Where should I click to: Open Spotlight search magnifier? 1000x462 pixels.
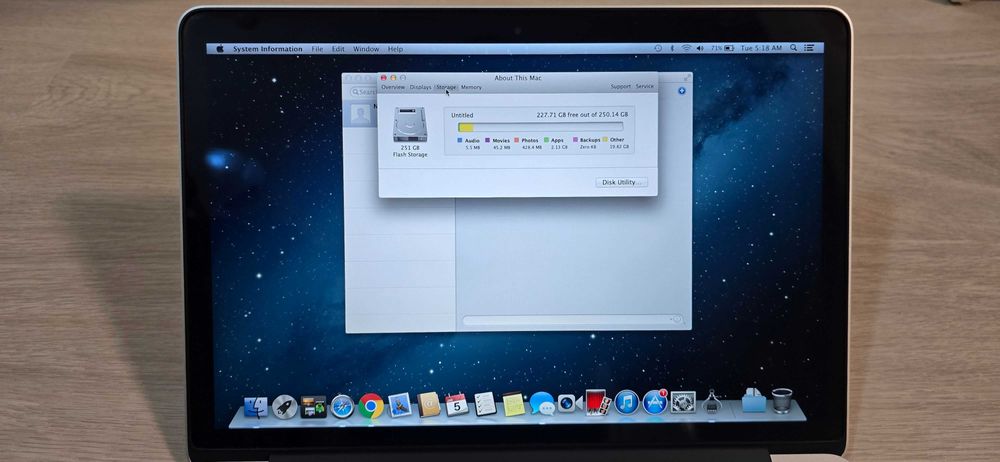click(793, 48)
